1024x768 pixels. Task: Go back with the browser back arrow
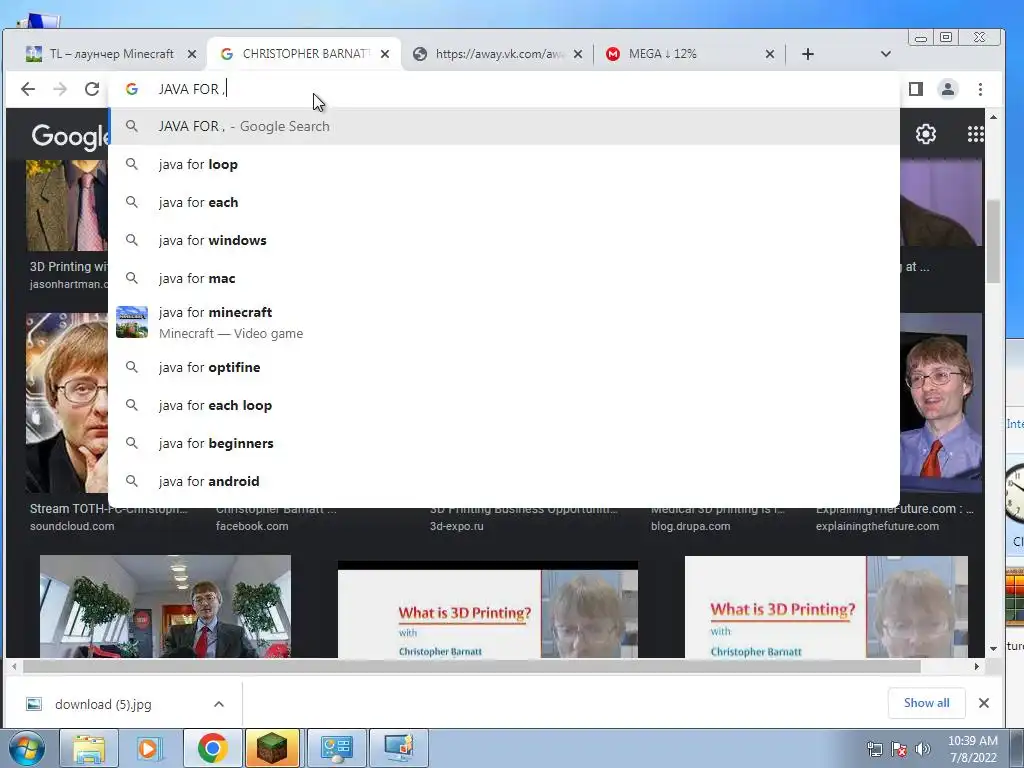click(28, 89)
